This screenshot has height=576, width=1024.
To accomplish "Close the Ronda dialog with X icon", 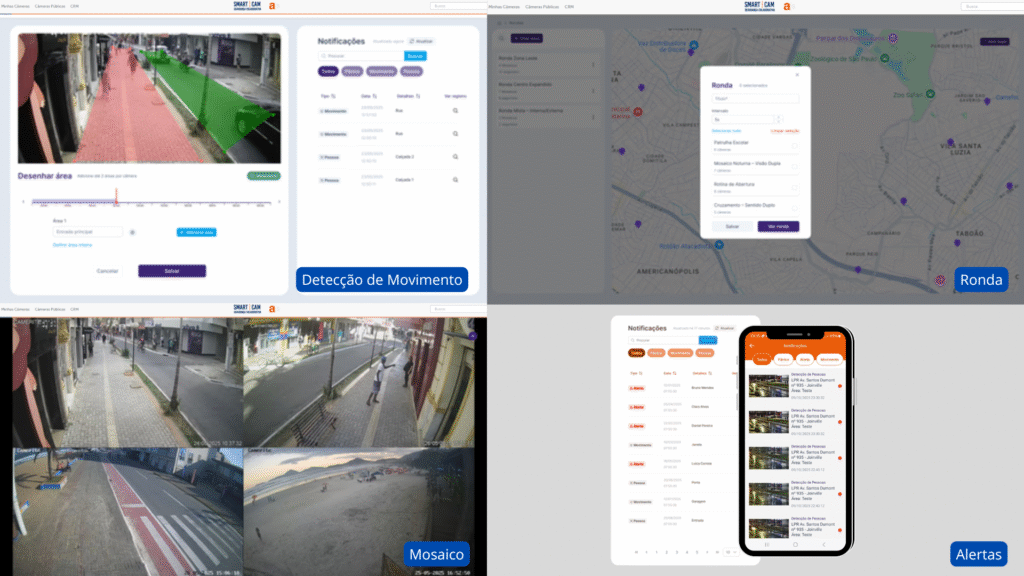I will (x=797, y=75).
